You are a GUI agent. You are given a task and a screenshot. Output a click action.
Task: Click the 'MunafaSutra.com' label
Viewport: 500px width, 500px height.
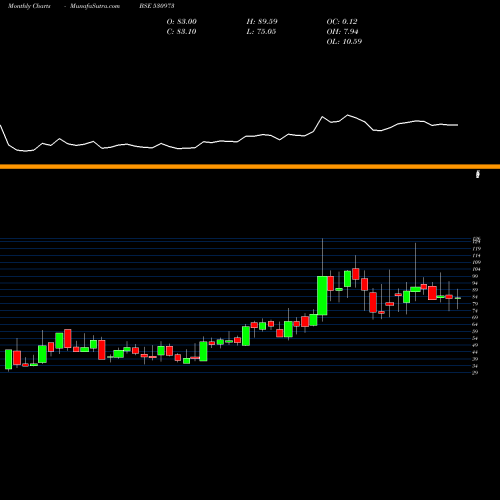[95, 6]
